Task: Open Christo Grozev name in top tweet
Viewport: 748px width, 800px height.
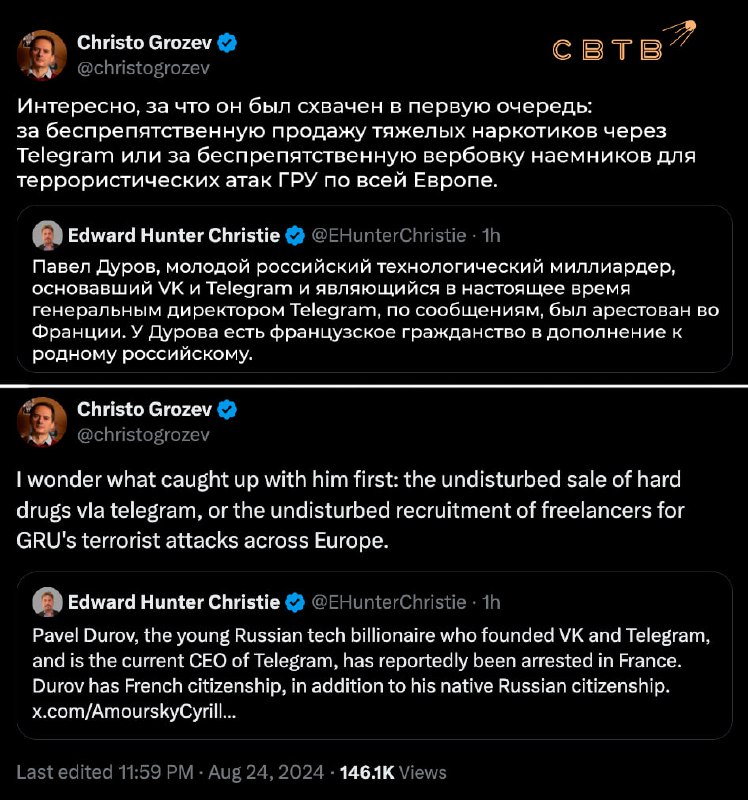Action: coord(144,43)
